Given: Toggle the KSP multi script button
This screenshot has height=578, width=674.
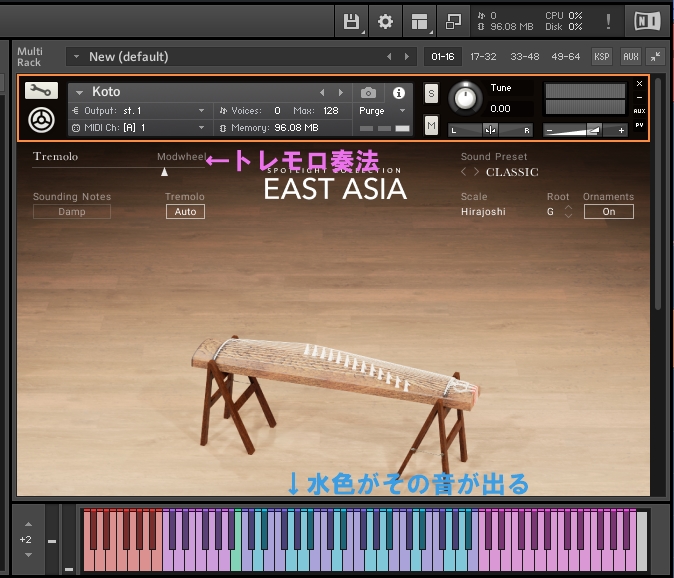Looking at the screenshot, I should click(x=601, y=56).
